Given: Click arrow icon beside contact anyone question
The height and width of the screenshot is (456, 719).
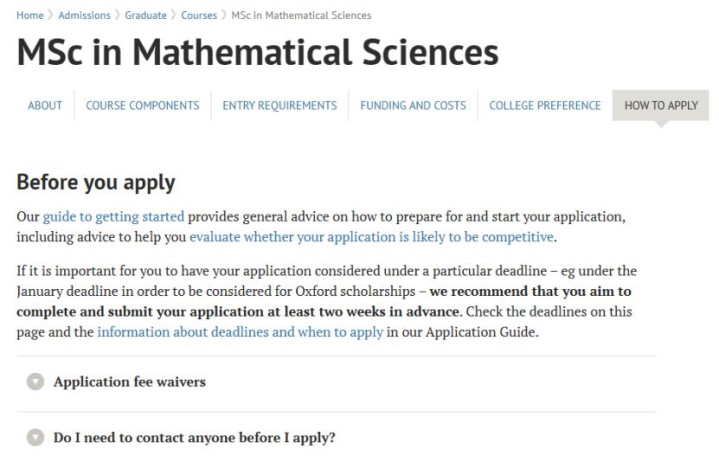Looking at the screenshot, I should tap(36, 437).
